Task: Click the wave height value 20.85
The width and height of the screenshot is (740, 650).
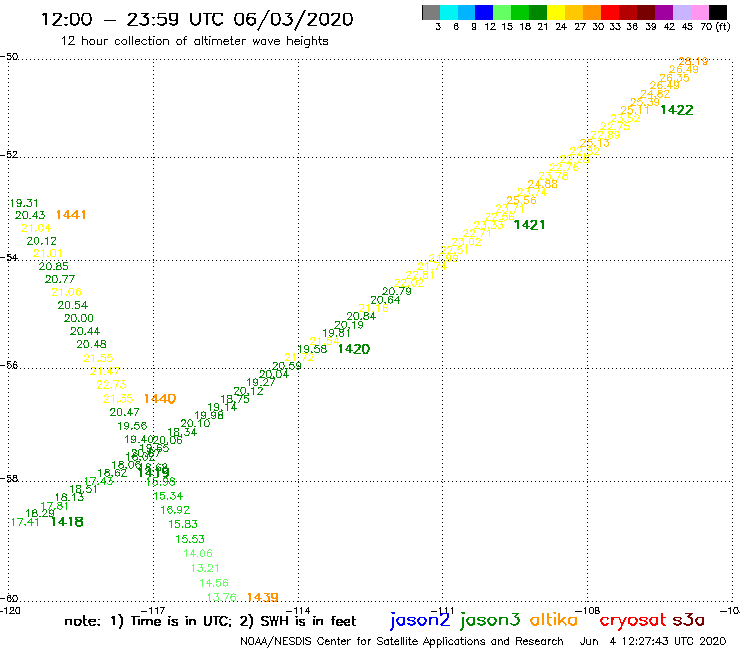Action: click(53, 266)
